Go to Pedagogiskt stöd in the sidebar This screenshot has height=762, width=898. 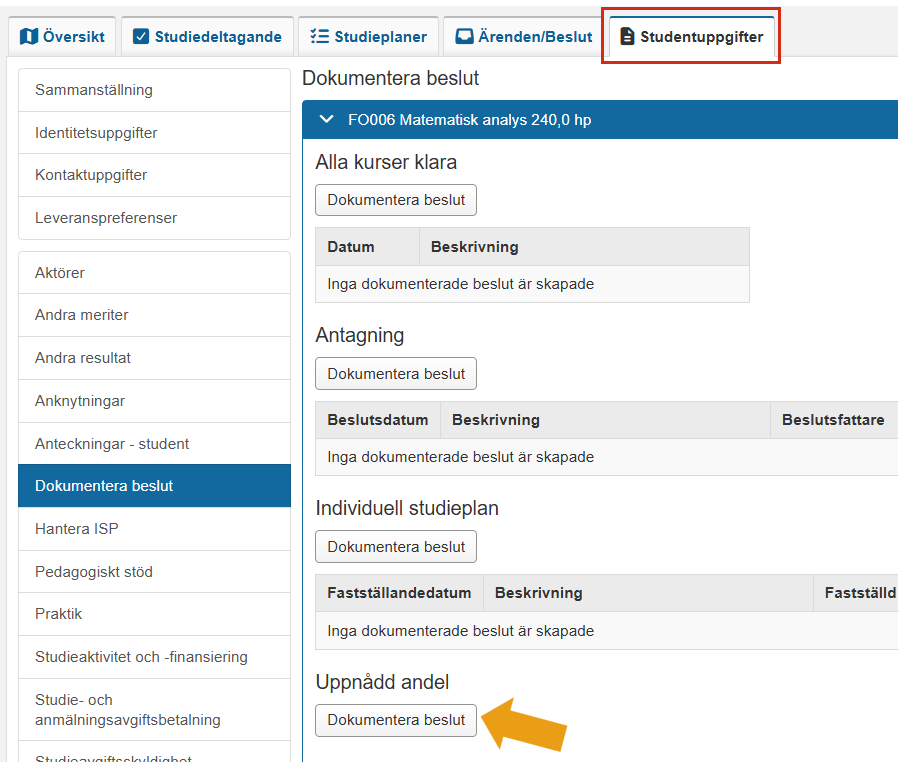(x=155, y=571)
